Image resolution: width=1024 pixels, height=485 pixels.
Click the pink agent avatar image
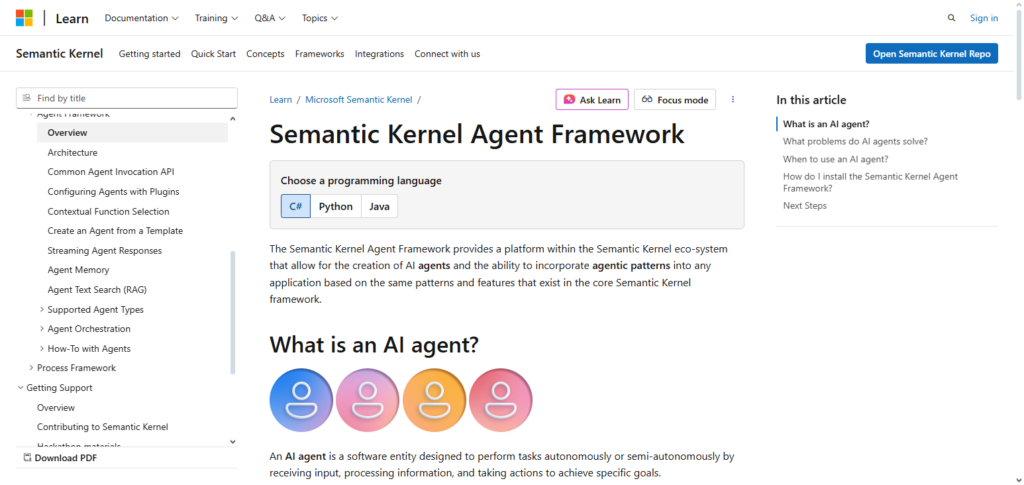click(x=368, y=400)
